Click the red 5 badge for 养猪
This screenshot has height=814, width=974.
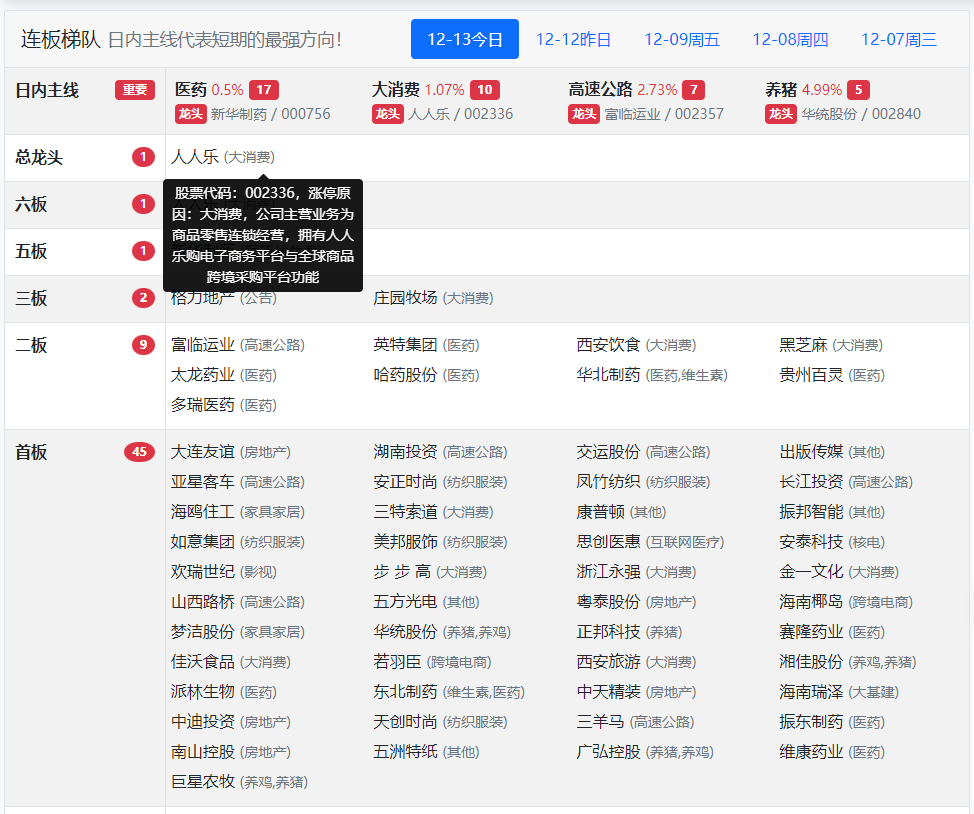click(858, 89)
